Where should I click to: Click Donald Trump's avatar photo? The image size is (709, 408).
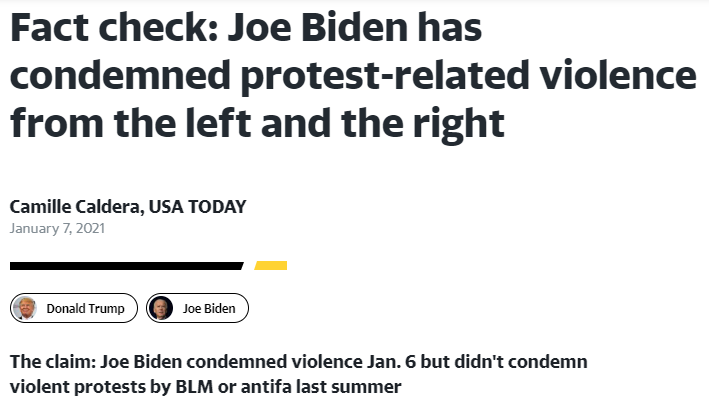[x=27, y=309]
